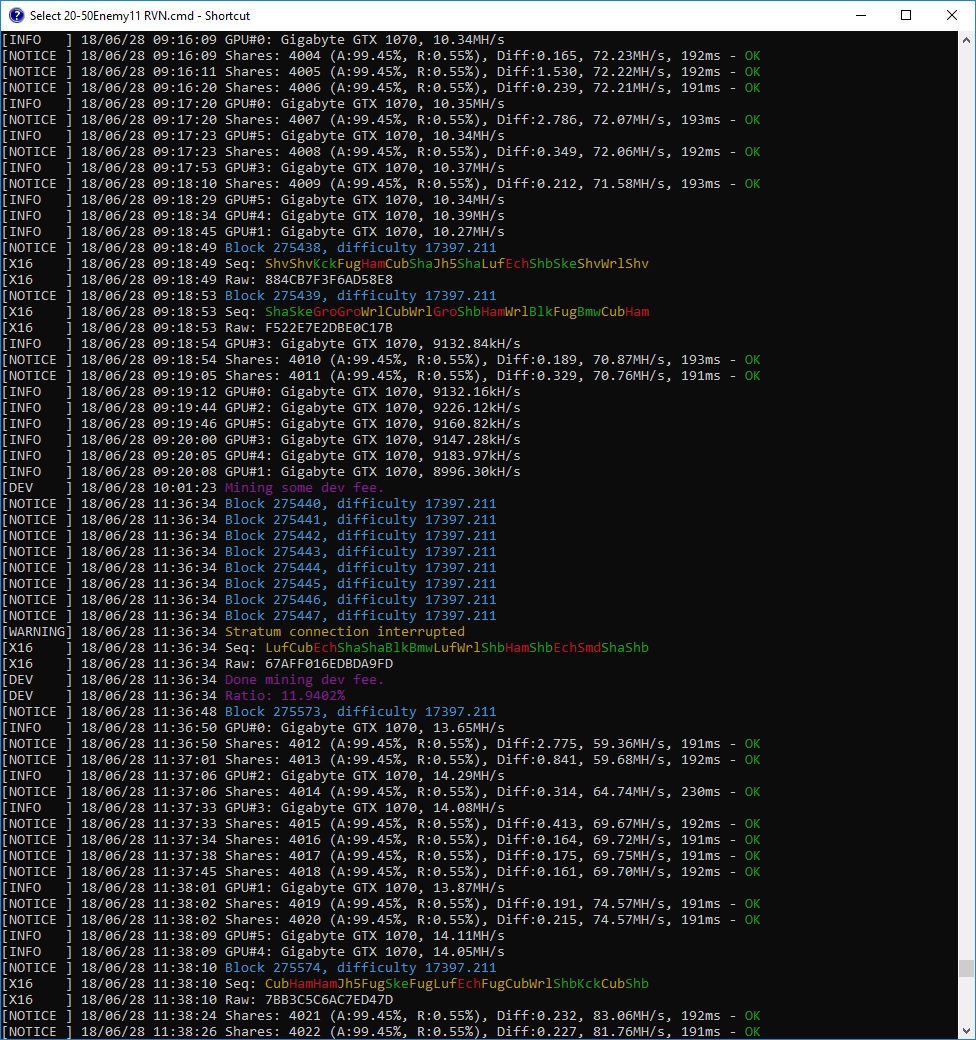
Task: Click sequence starting 'LufCubEchShaSha'
Action: 457,647
